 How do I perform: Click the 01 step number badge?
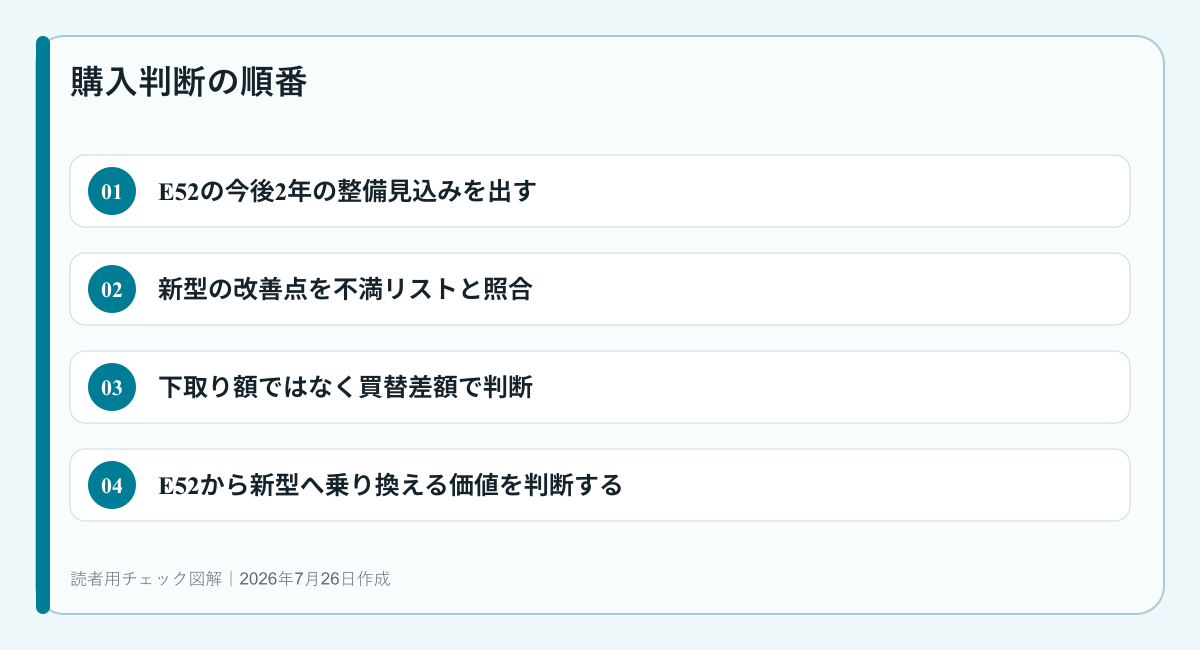(x=112, y=191)
